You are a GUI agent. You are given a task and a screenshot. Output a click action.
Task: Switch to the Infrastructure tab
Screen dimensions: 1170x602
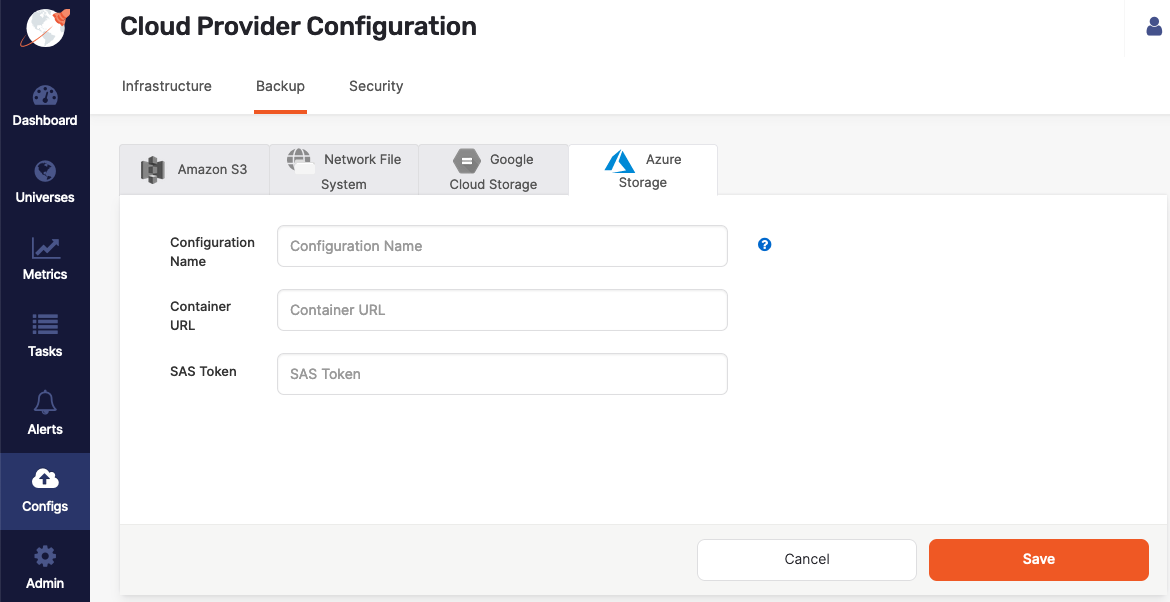click(x=166, y=86)
